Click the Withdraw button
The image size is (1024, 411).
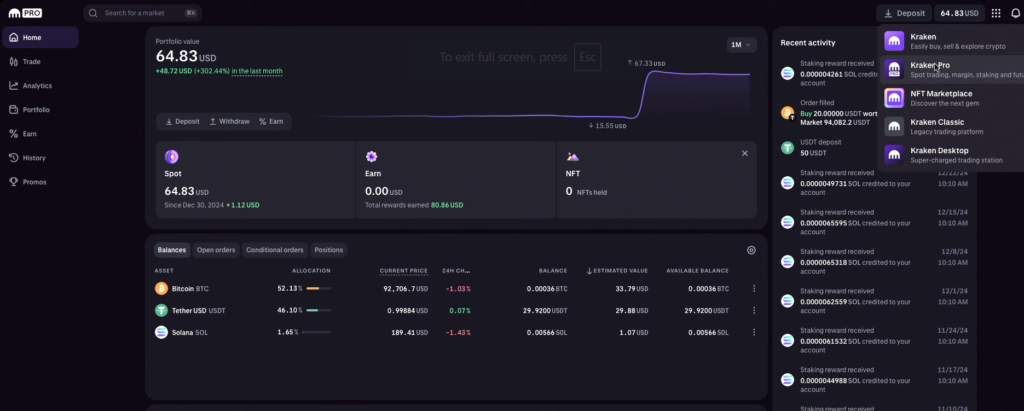(x=229, y=122)
